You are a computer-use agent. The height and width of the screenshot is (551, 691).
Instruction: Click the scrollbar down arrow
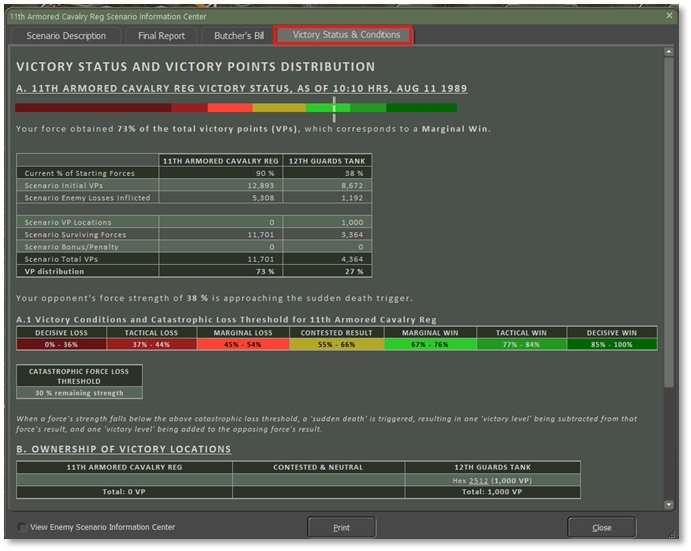click(x=669, y=505)
